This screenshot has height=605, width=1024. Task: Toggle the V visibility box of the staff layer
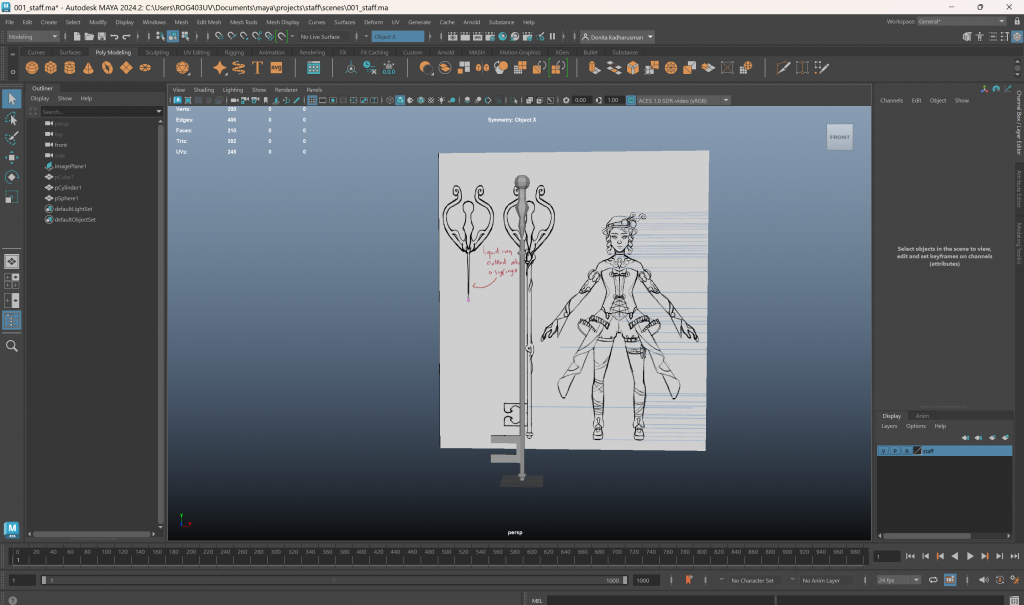point(884,451)
